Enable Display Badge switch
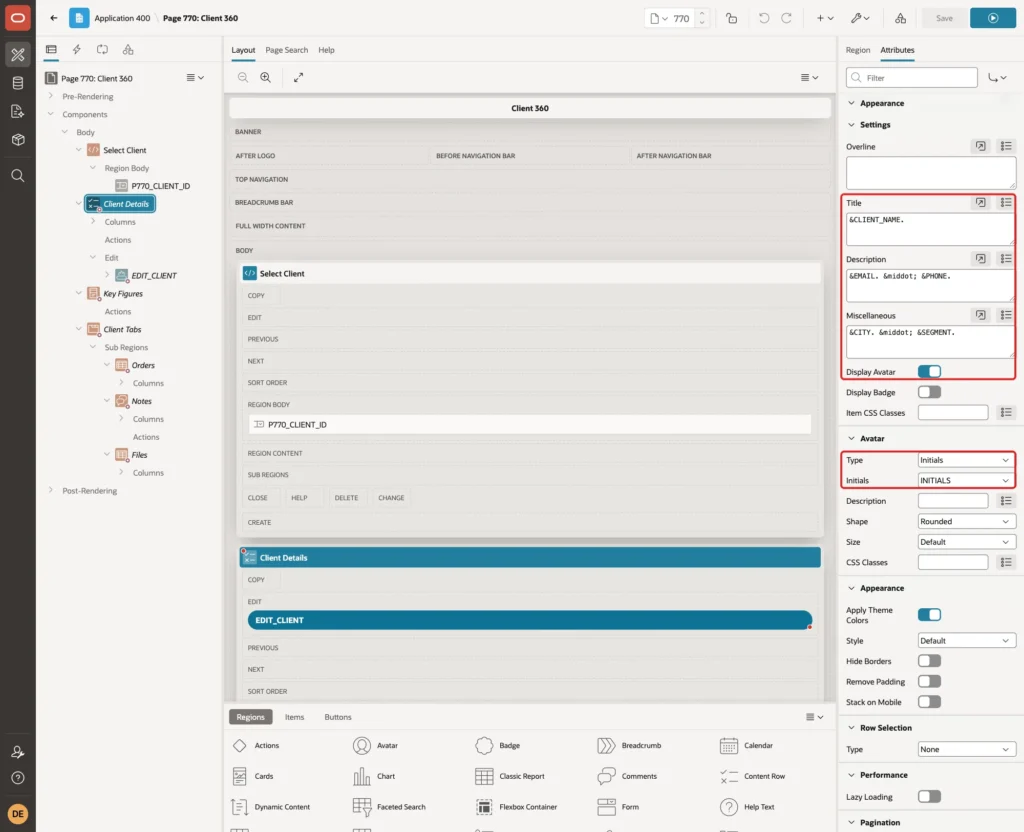This screenshot has height=832, width=1024. [x=929, y=392]
